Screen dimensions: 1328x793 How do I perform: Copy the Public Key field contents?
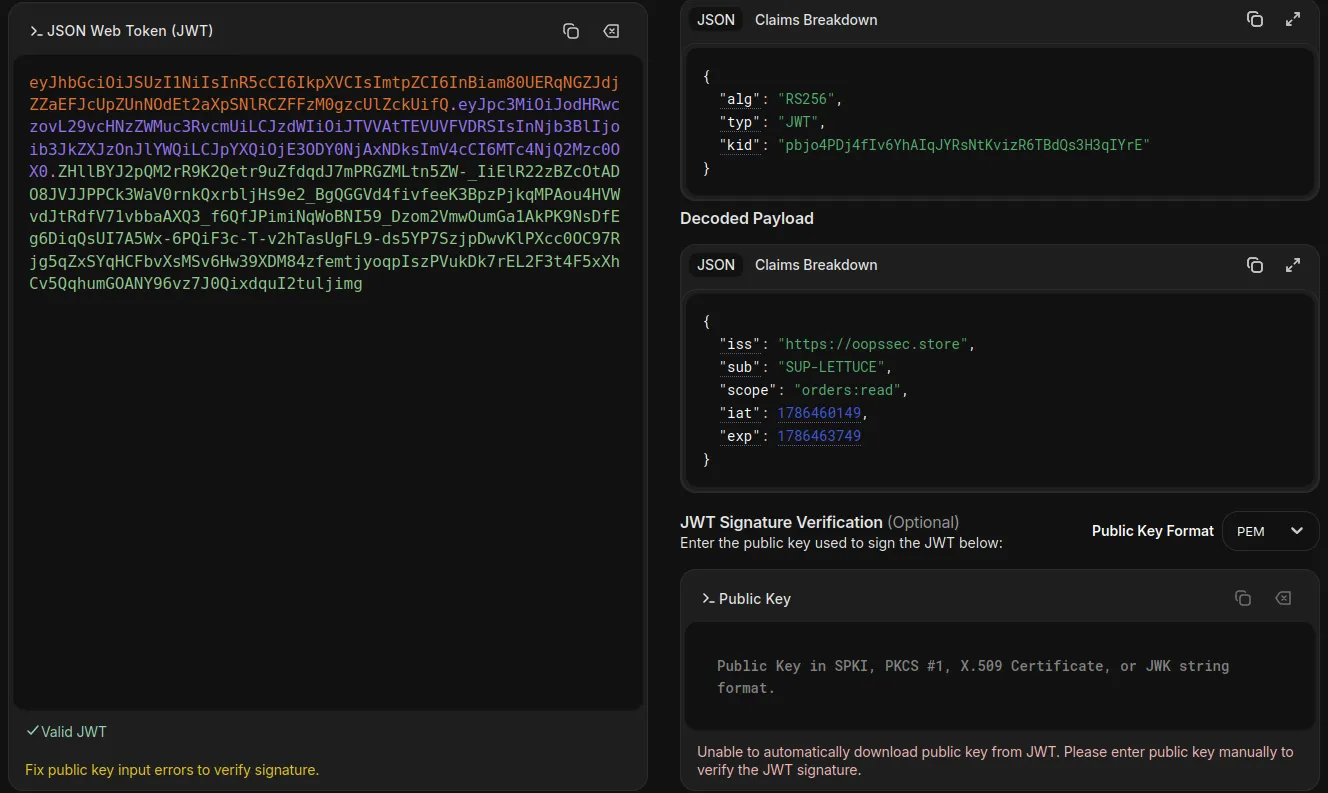1243,598
